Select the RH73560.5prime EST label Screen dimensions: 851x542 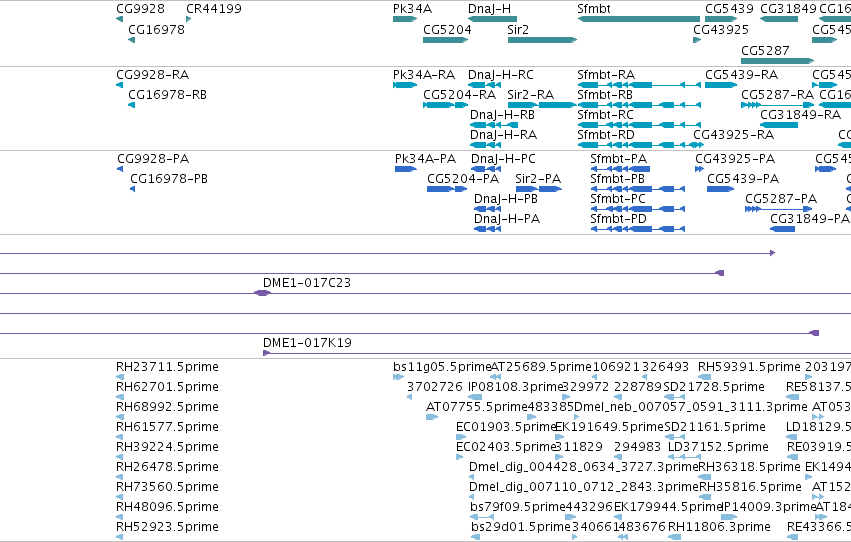(167, 487)
